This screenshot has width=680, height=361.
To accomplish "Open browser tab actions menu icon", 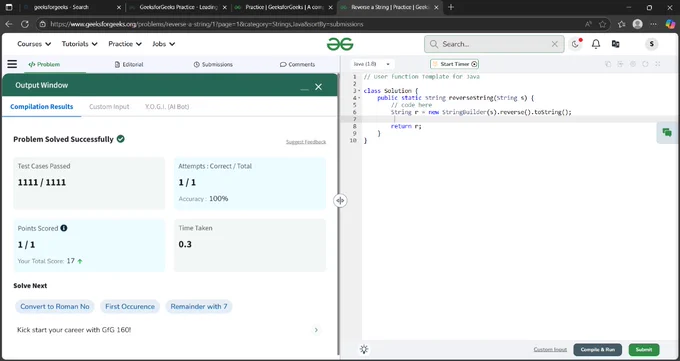I will tap(9, 7).
